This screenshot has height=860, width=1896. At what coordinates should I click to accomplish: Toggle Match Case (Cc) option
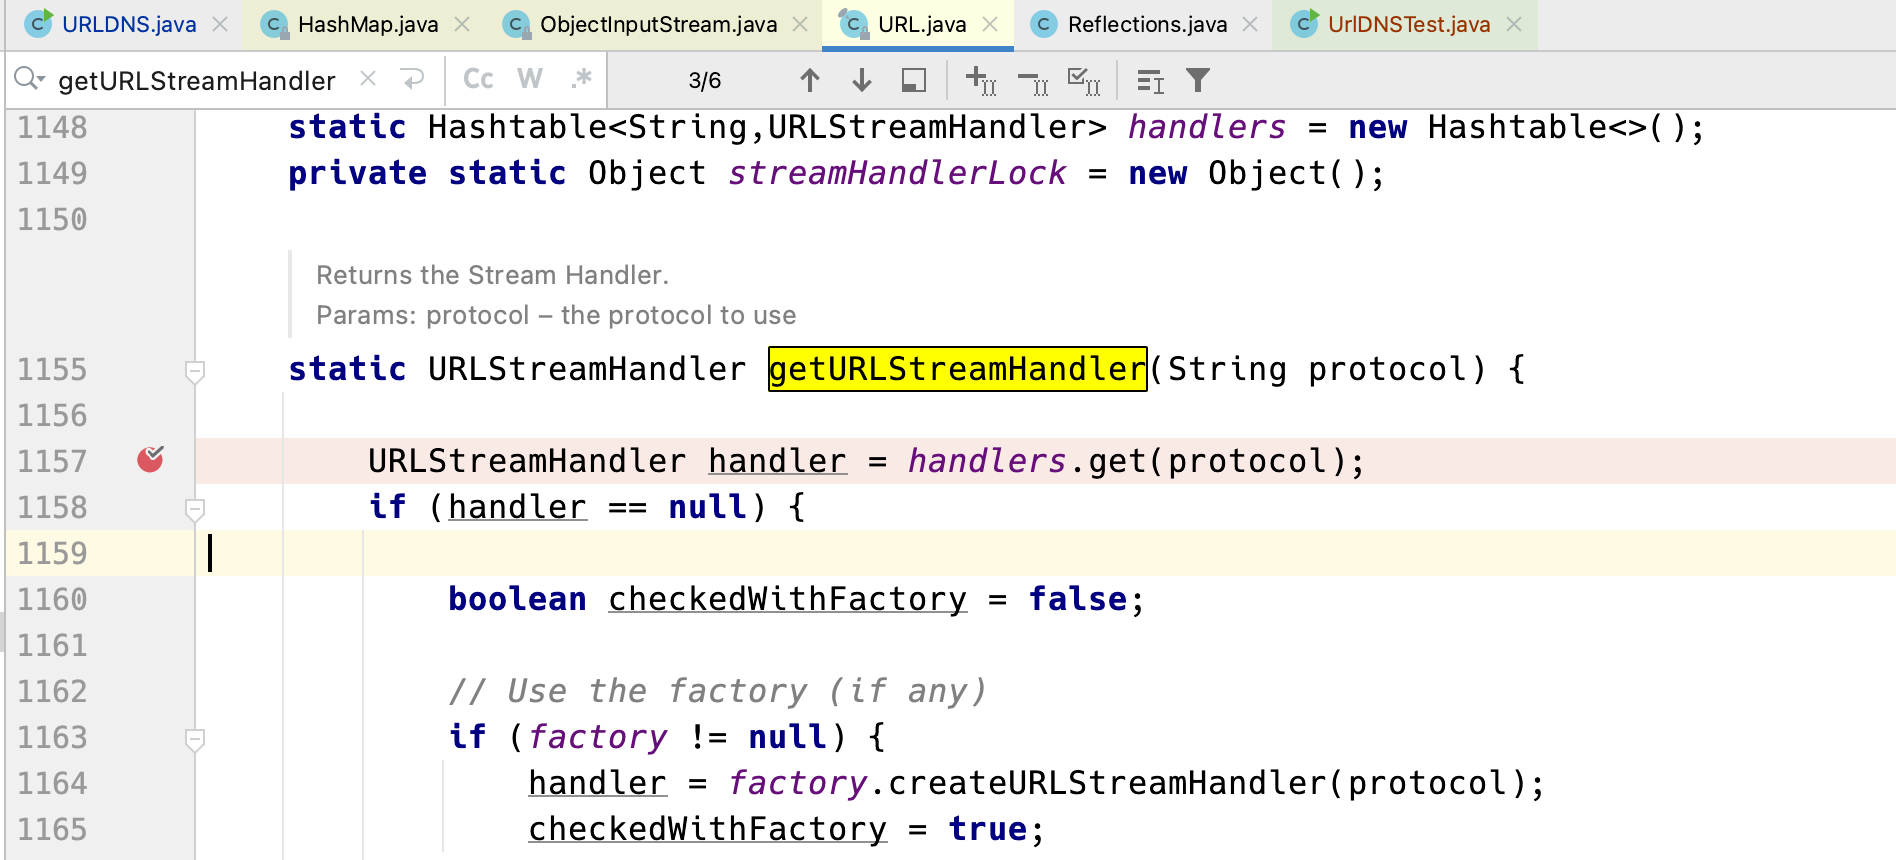point(478,79)
